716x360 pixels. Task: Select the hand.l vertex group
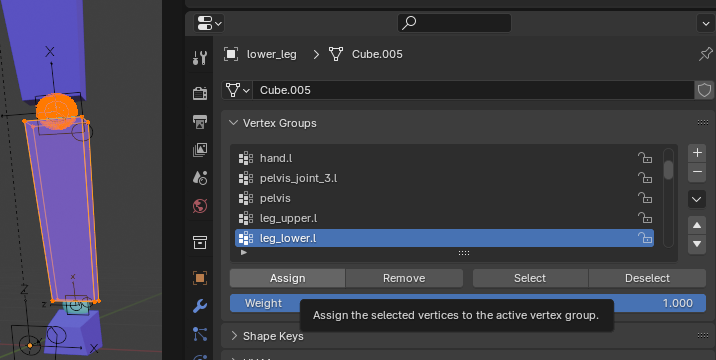(444, 158)
